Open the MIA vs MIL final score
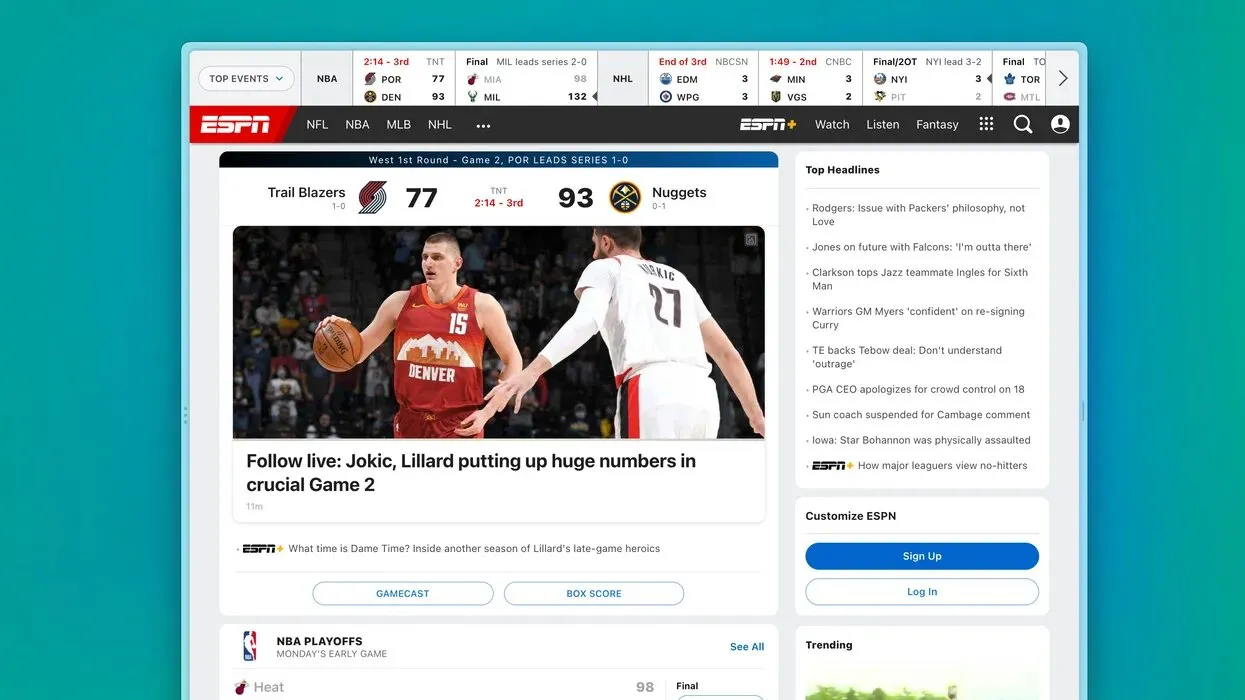The height and width of the screenshot is (700, 1245). tap(526, 79)
